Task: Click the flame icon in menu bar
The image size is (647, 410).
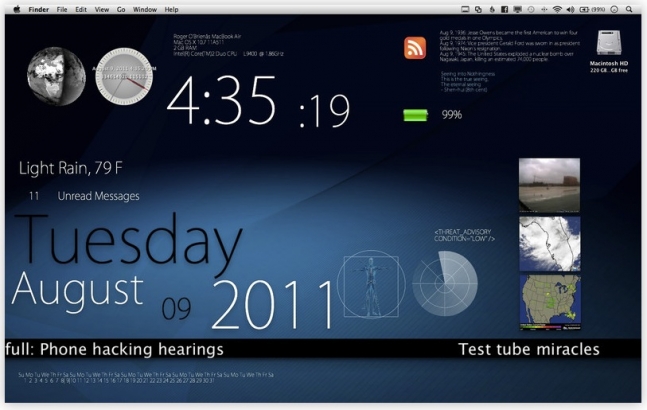Action: 492,9
